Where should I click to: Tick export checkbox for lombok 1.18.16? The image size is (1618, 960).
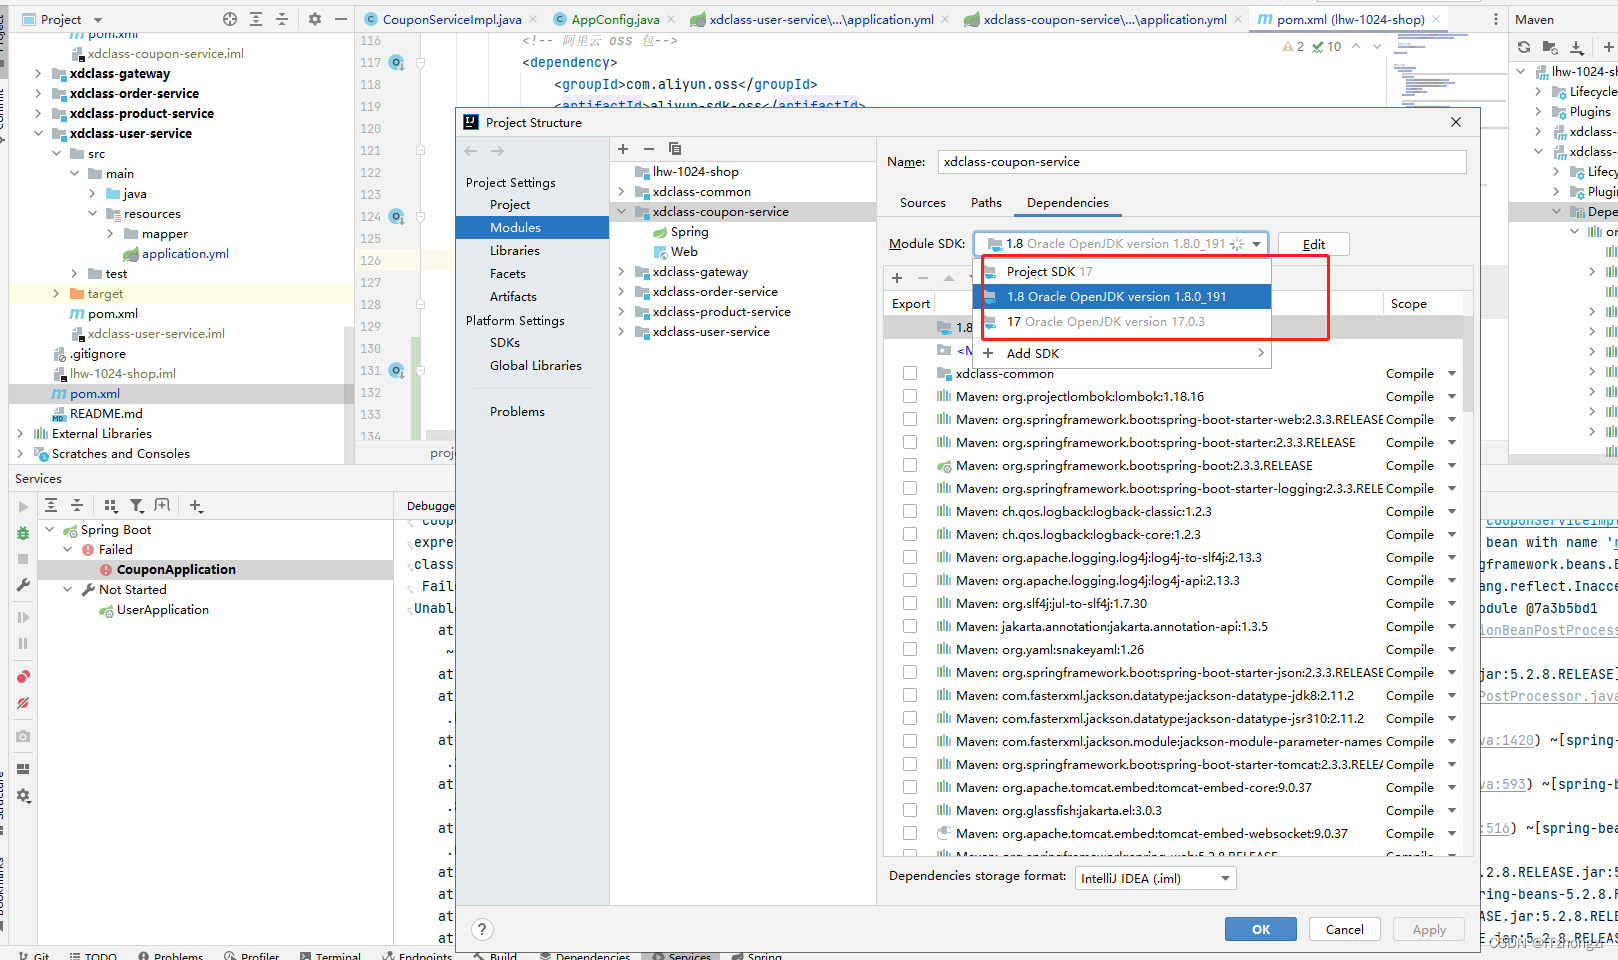pyautogui.click(x=910, y=396)
